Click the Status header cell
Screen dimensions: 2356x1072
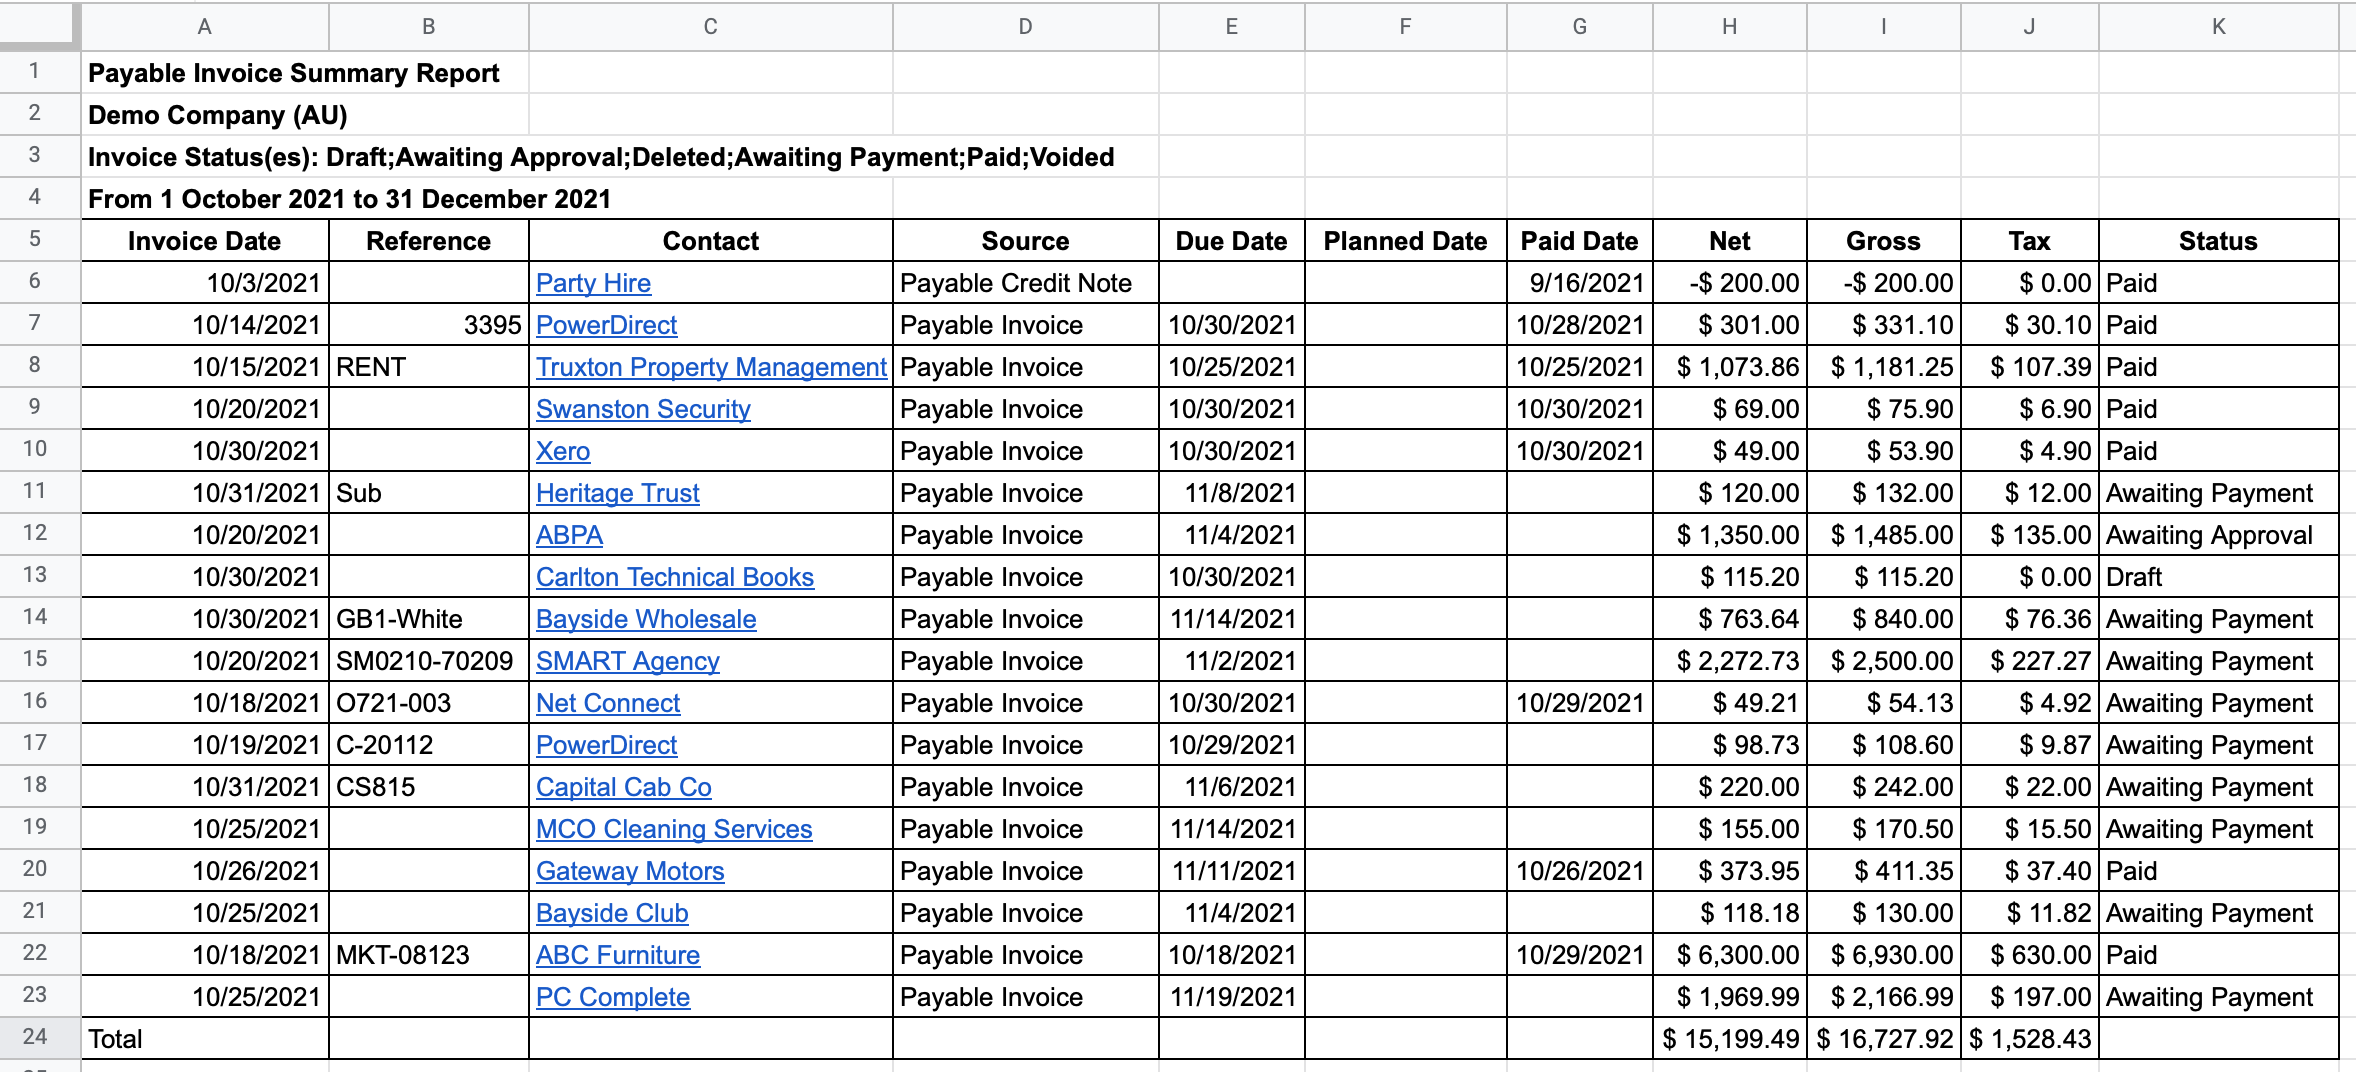point(2219,241)
